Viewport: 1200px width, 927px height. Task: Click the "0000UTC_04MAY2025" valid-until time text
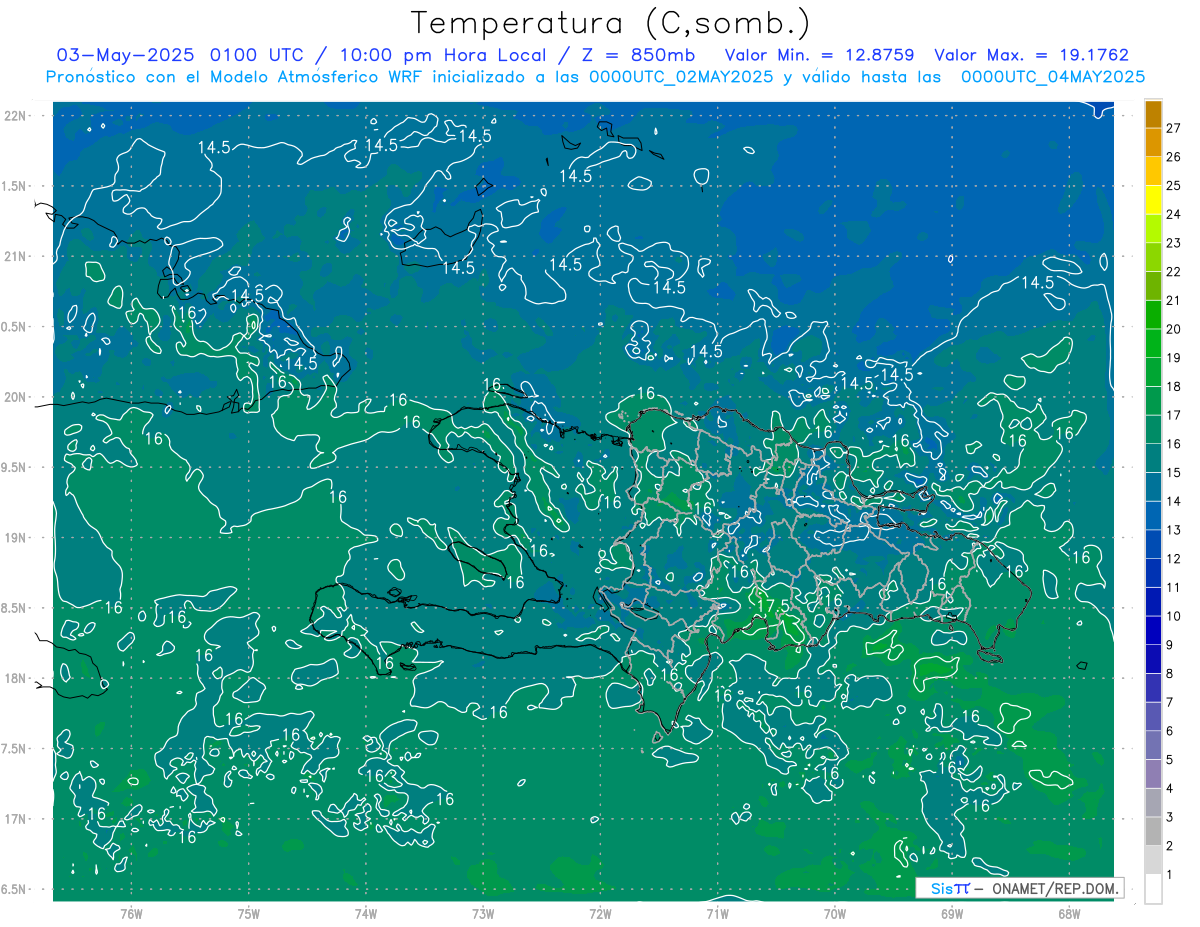(x=1052, y=77)
